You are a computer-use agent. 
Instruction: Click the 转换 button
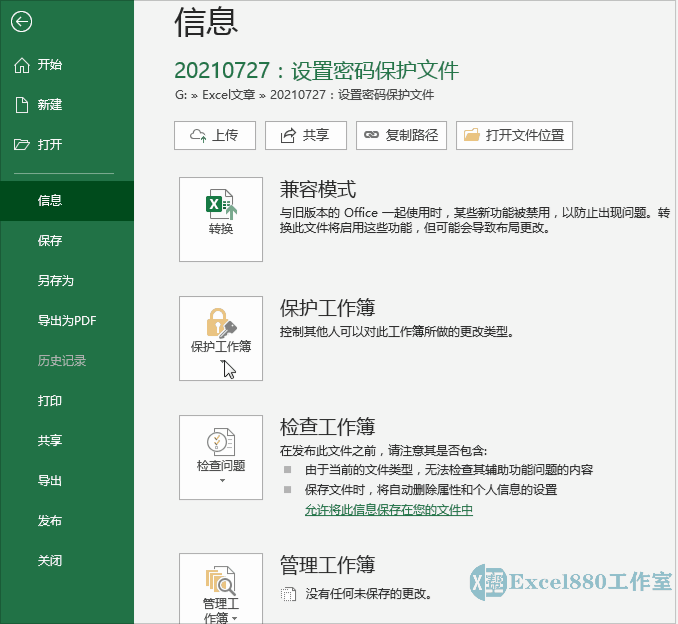point(221,219)
